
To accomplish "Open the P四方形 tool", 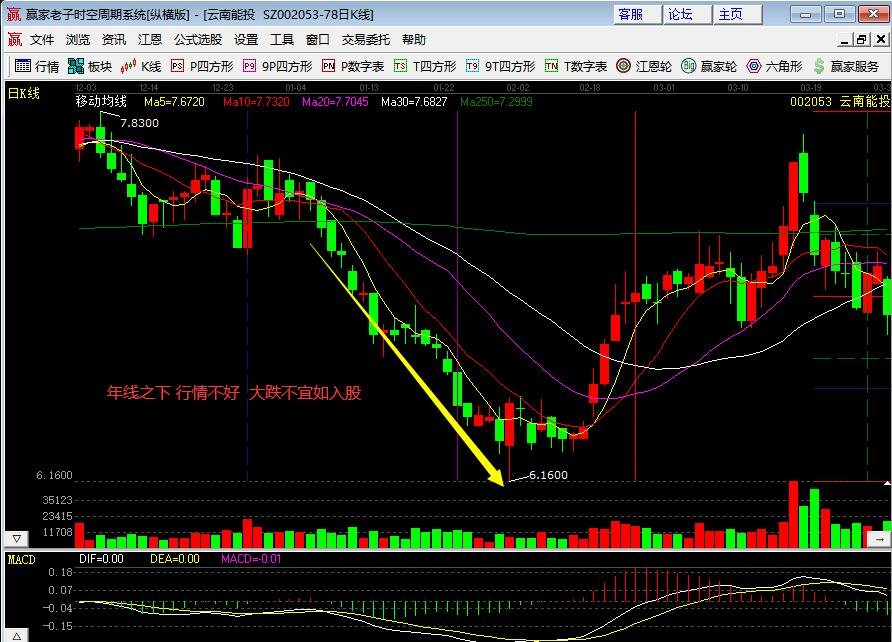I will (202, 67).
